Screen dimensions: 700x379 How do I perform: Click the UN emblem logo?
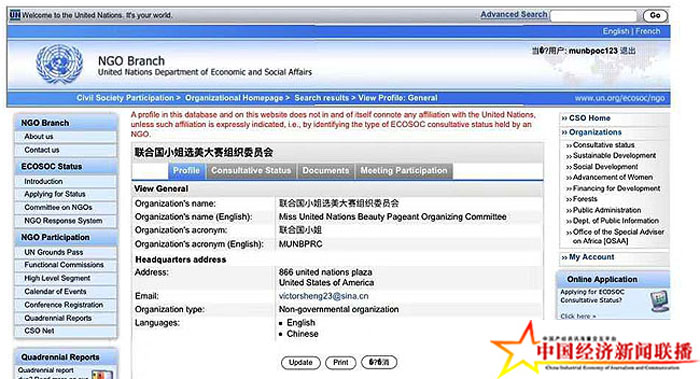click(59, 64)
